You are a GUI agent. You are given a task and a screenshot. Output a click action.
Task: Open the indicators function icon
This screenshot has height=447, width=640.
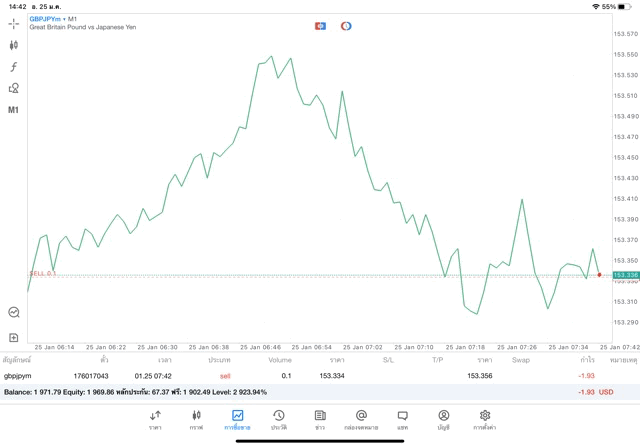[14, 67]
